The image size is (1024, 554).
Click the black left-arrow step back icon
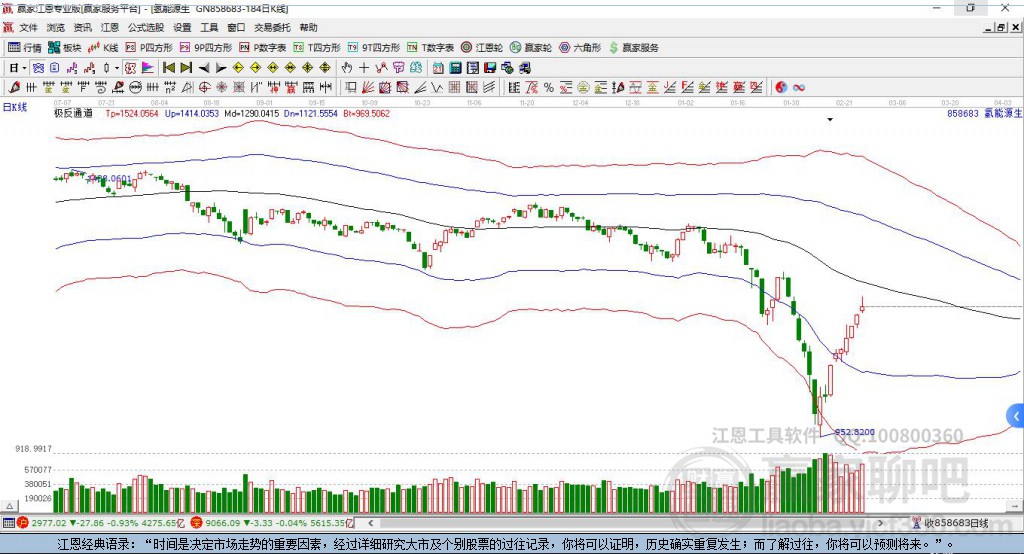pyautogui.click(x=204, y=68)
